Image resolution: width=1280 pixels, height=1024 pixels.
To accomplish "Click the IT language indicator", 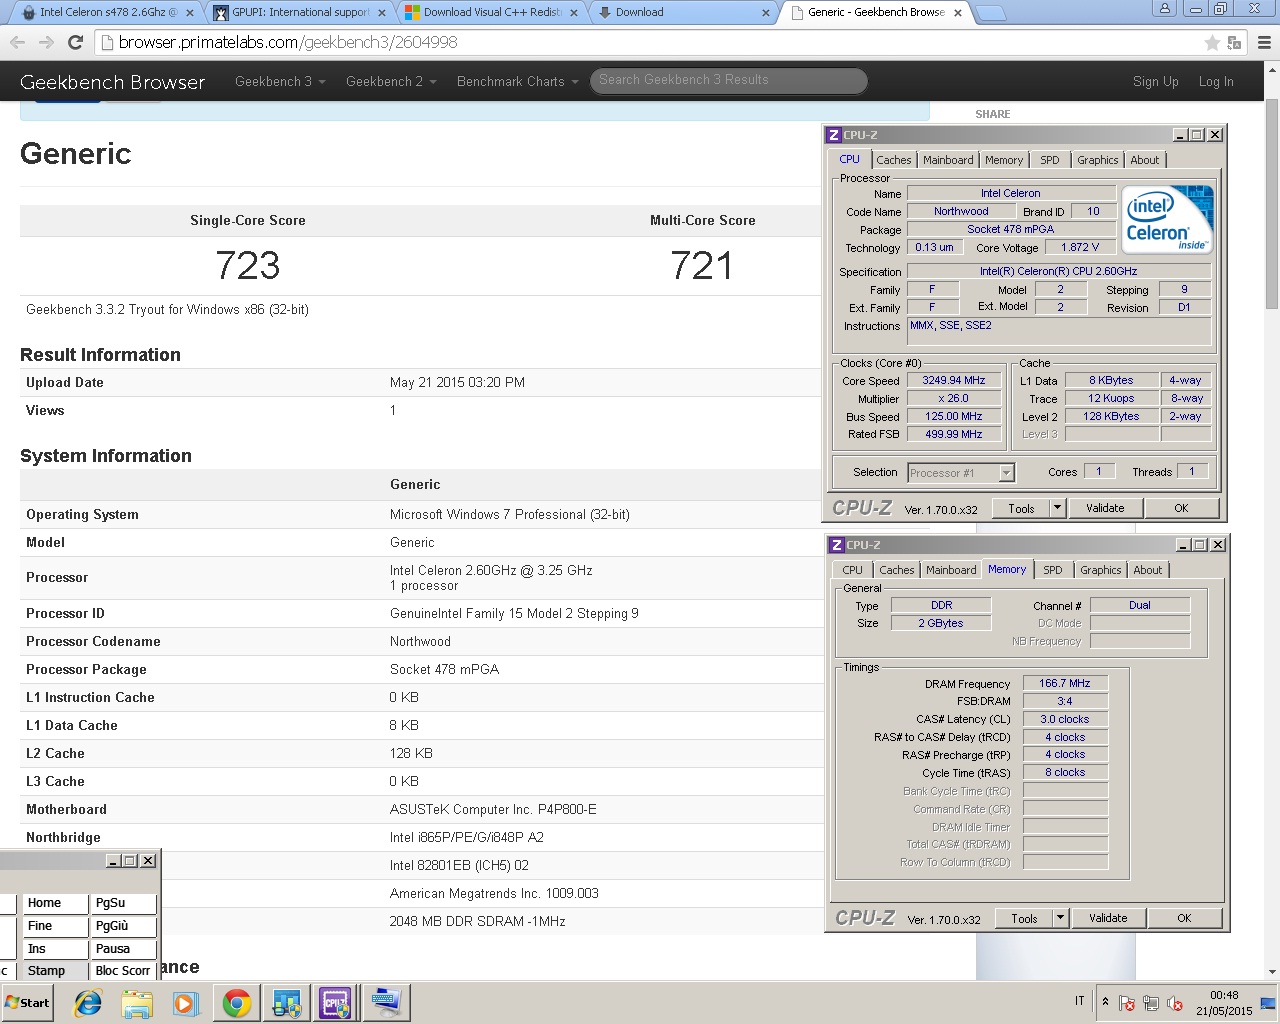I will (x=1080, y=1001).
